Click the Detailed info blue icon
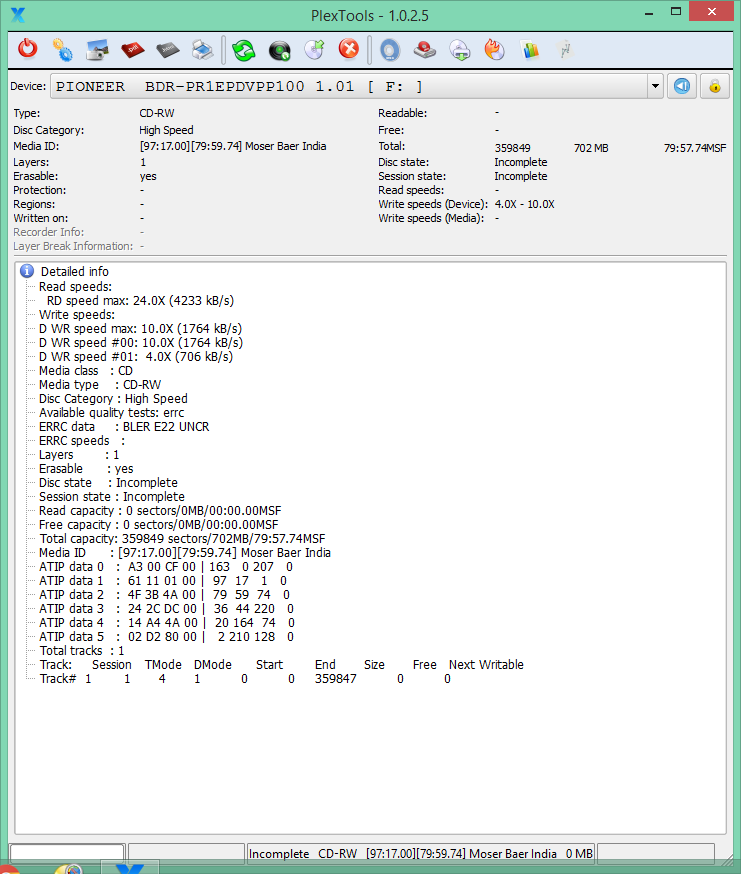Viewport: 741px width, 874px height. 27,271
